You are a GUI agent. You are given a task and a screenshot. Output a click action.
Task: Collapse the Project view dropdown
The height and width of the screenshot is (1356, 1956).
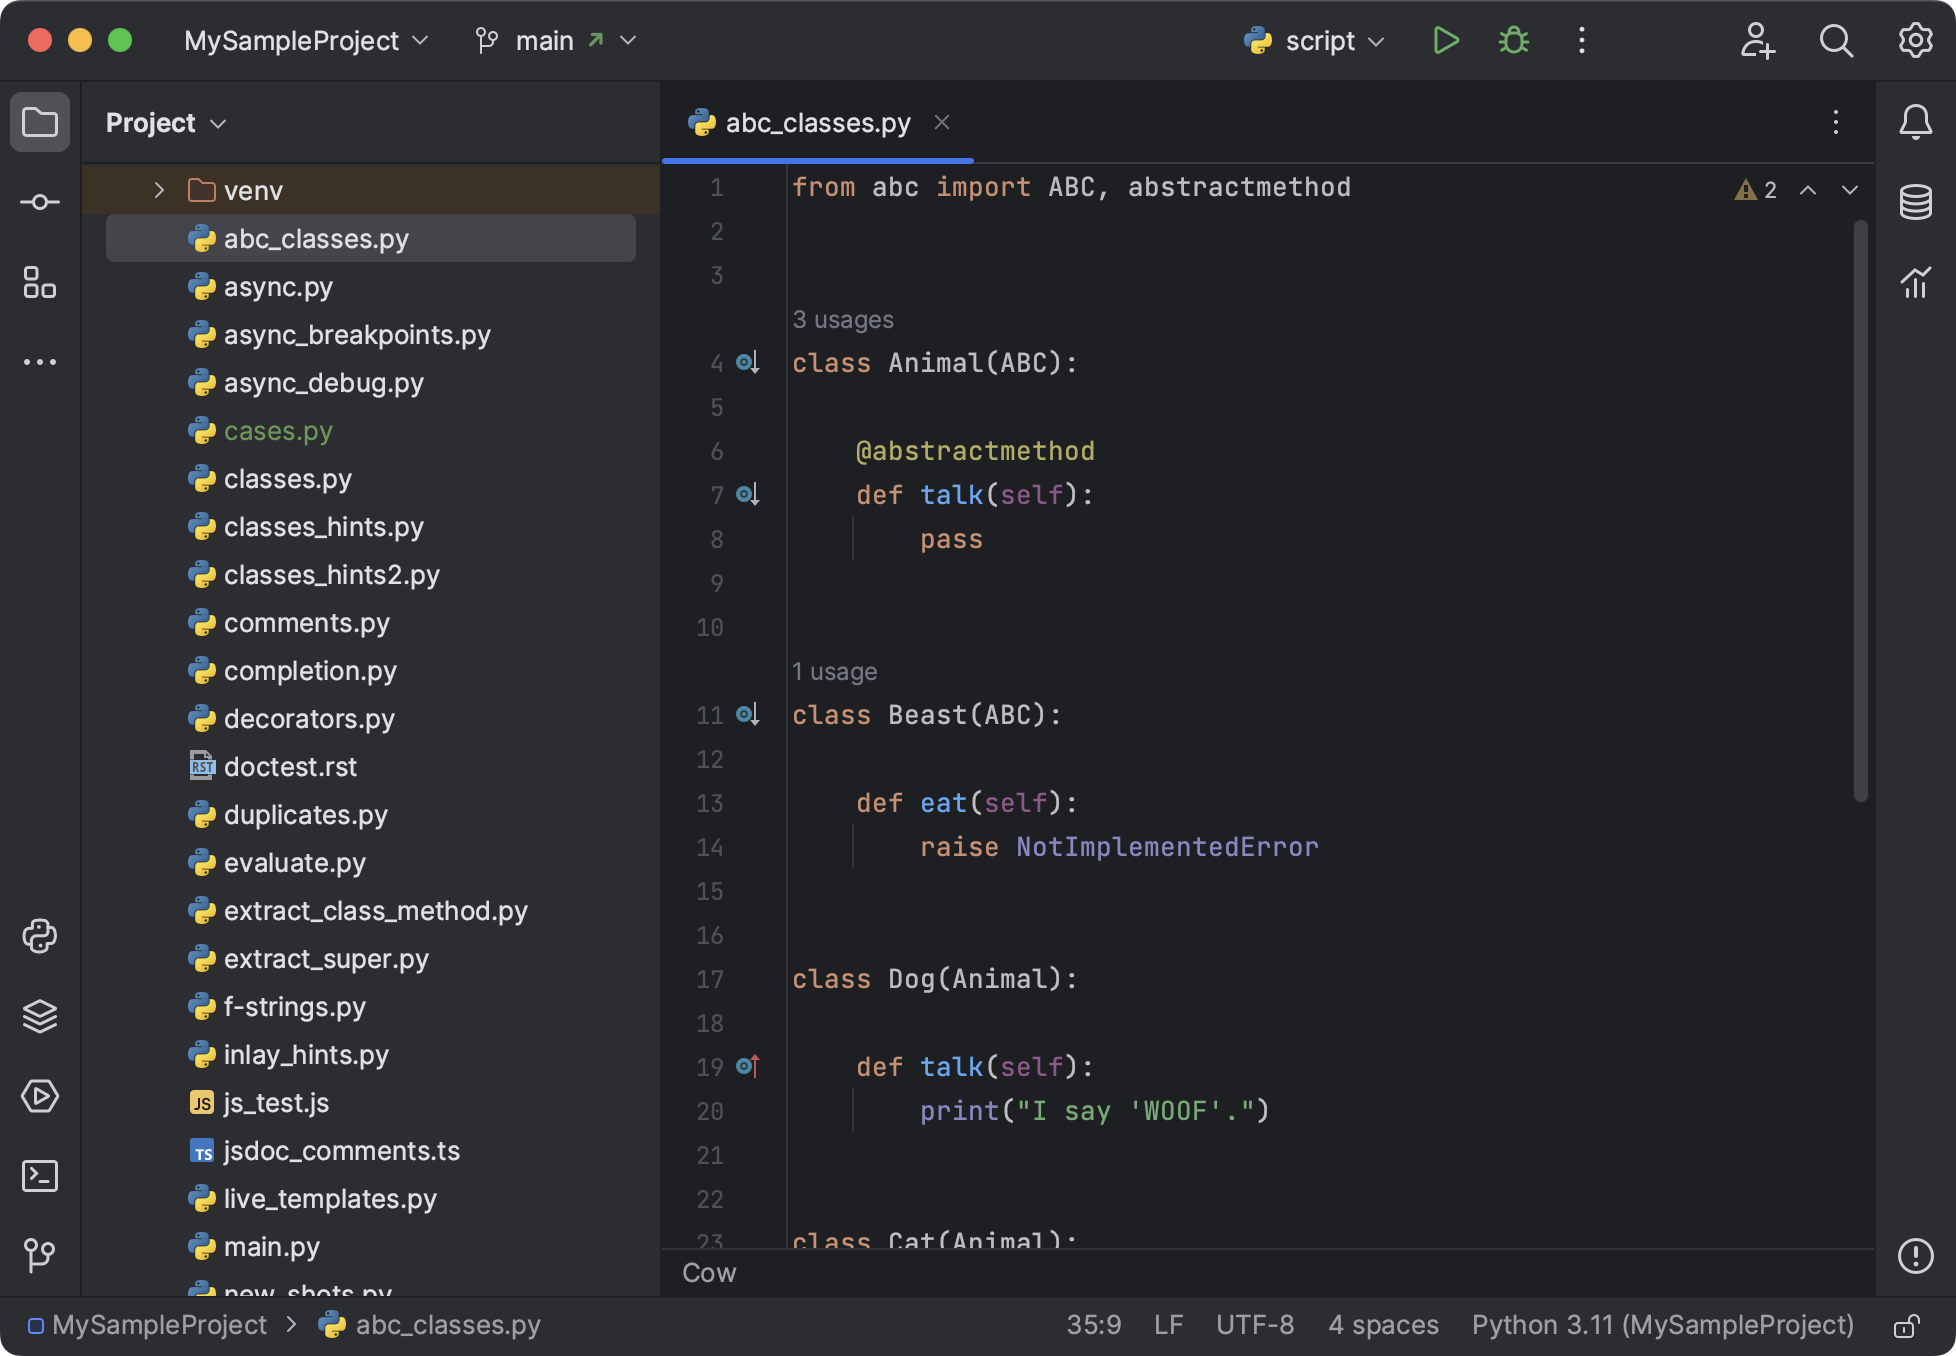pos(219,122)
